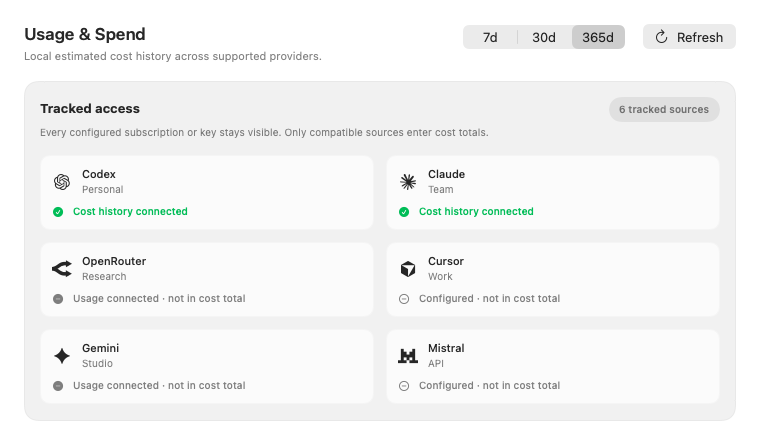The width and height of the screenshot is (760, 440).
Task: Click the Gemini sparkle icon
Action: pos(62,356)
